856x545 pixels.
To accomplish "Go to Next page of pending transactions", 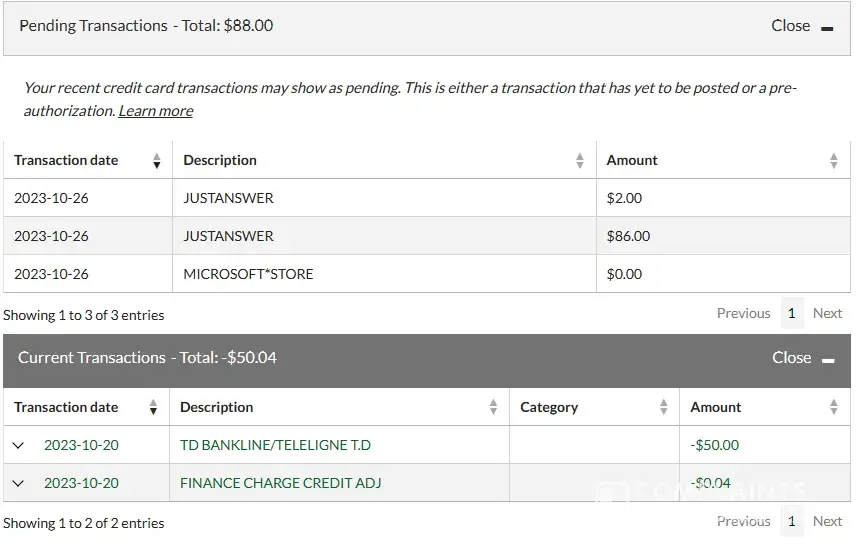I will [x=827, y=314].
